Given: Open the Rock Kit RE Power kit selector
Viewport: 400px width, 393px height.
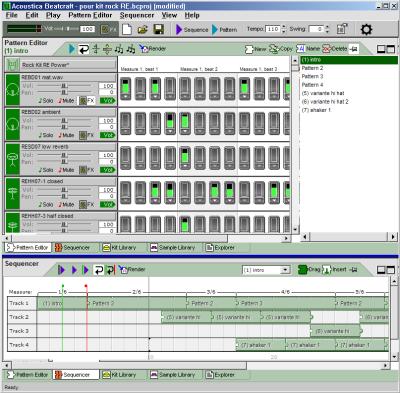Looking at the screenshot, I should point(68,65).
